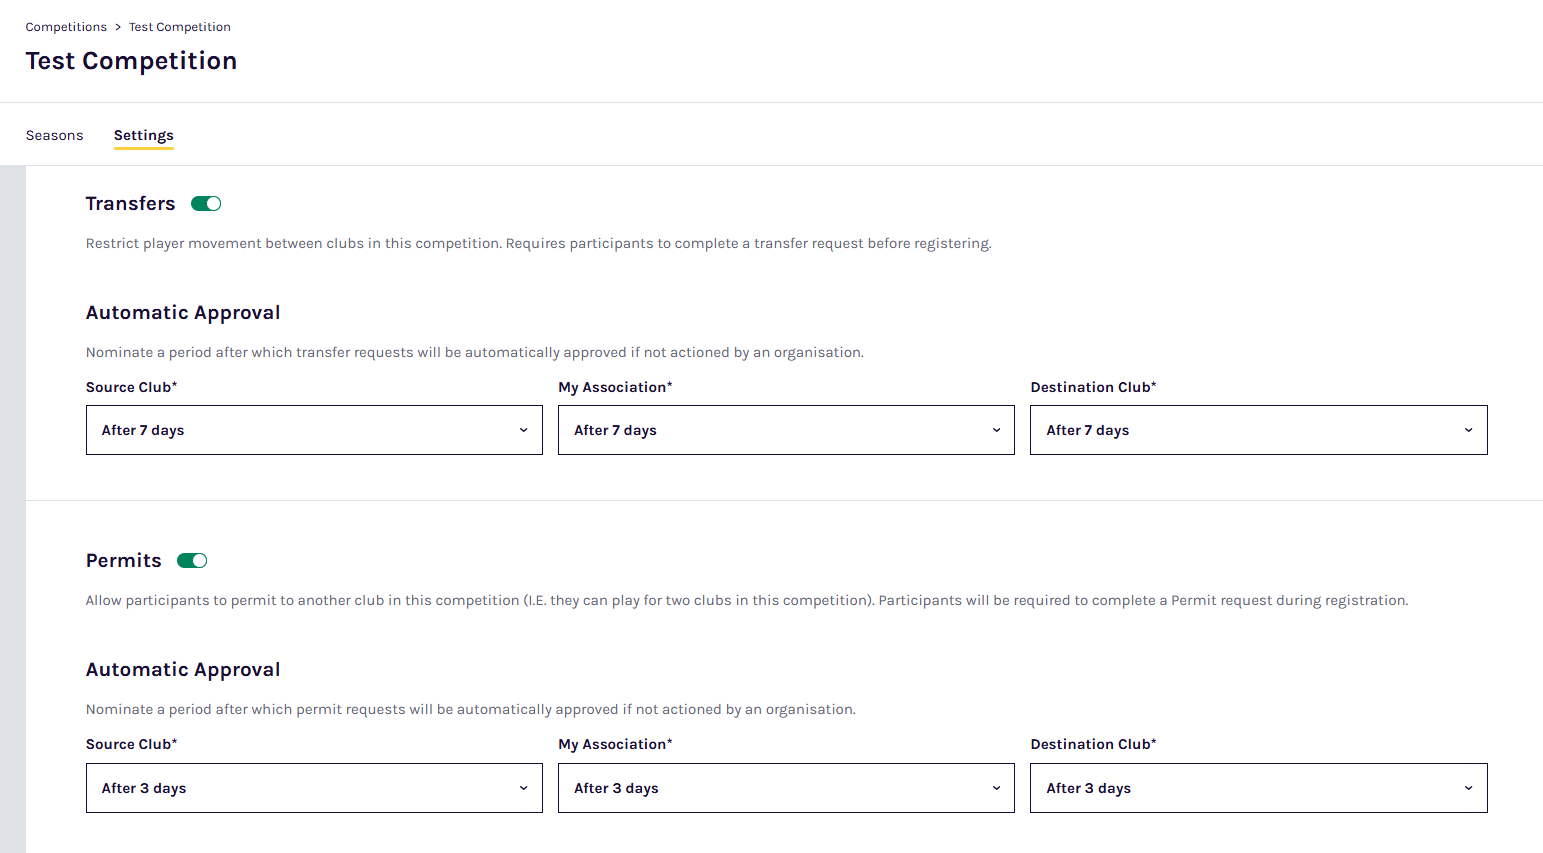Image resolution: width=1543 pixels, height=853 pixels.
Task: Click the Test Competition page title
Action: [131, 61]
